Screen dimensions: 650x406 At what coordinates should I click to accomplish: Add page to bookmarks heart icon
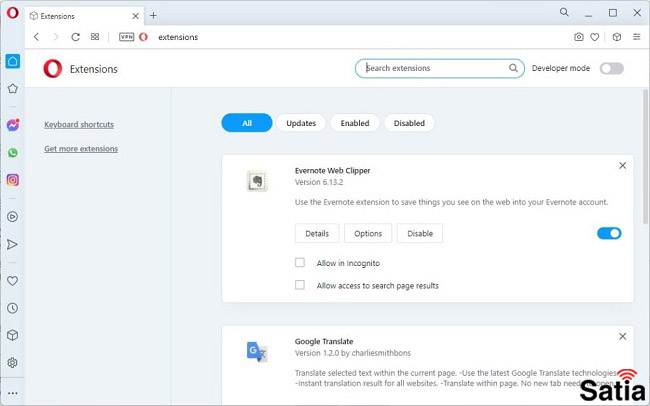(595, 37)
